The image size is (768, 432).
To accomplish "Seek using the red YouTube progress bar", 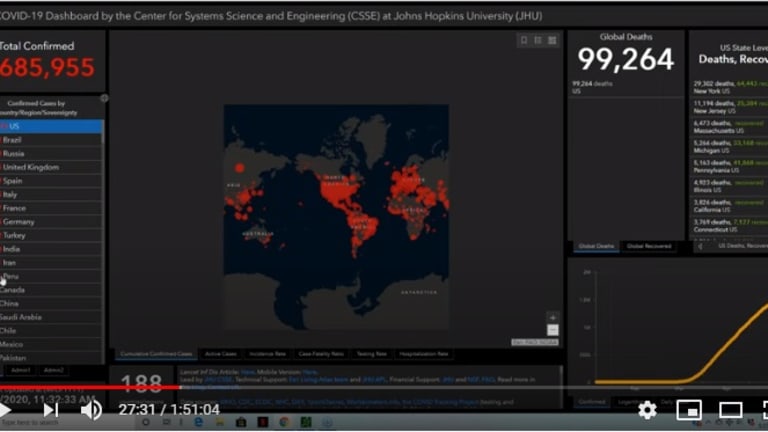I will coord(91,387).
